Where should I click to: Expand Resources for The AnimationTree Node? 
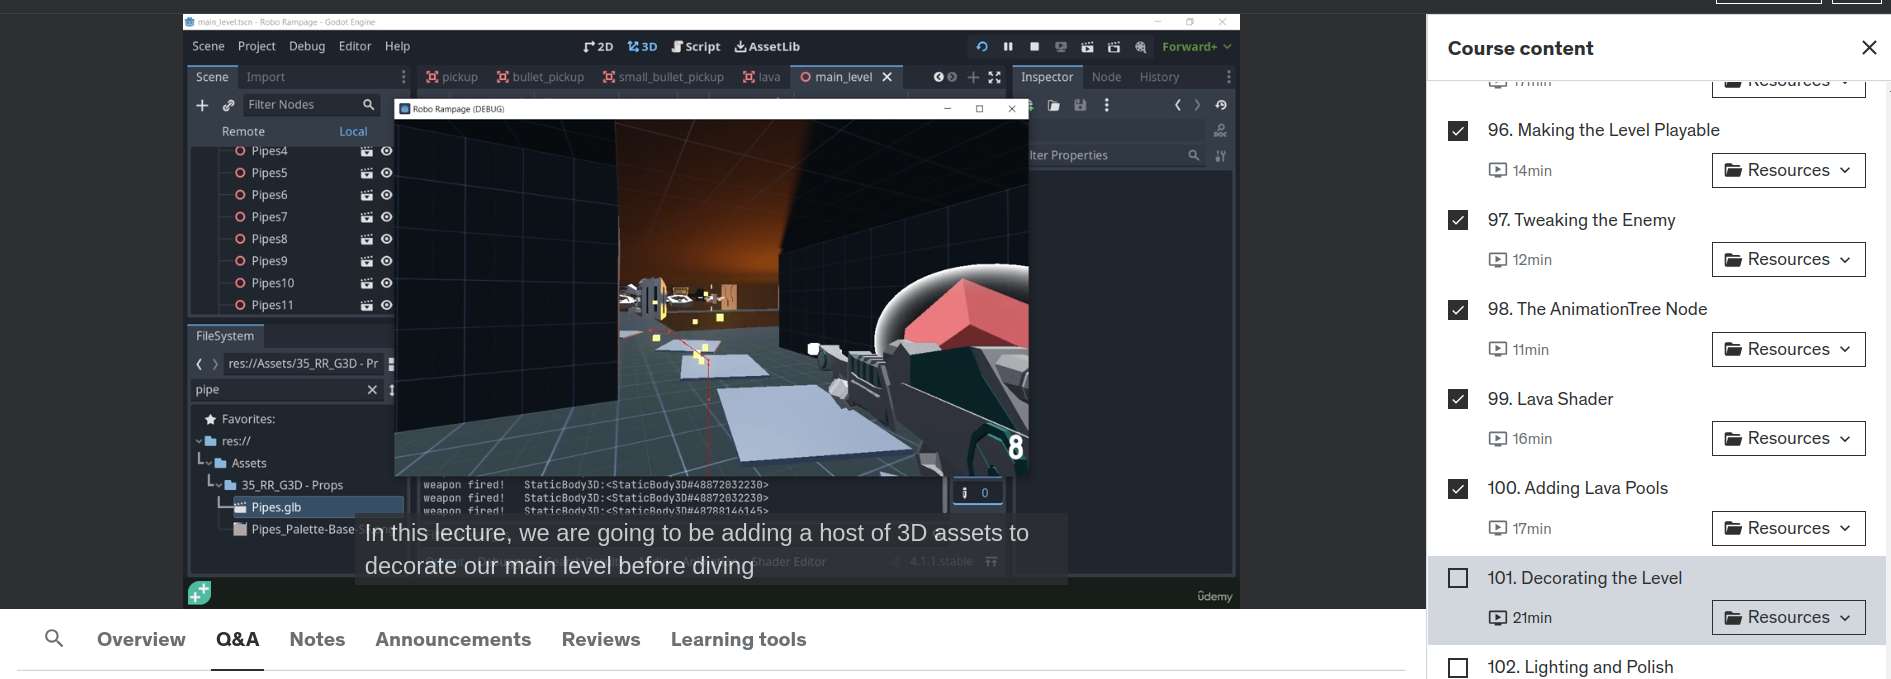click(1788, 349)
